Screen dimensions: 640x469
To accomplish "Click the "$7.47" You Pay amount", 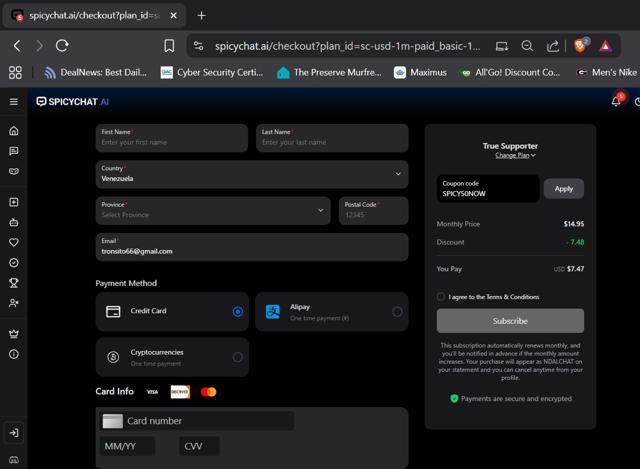I will point(575,269).
